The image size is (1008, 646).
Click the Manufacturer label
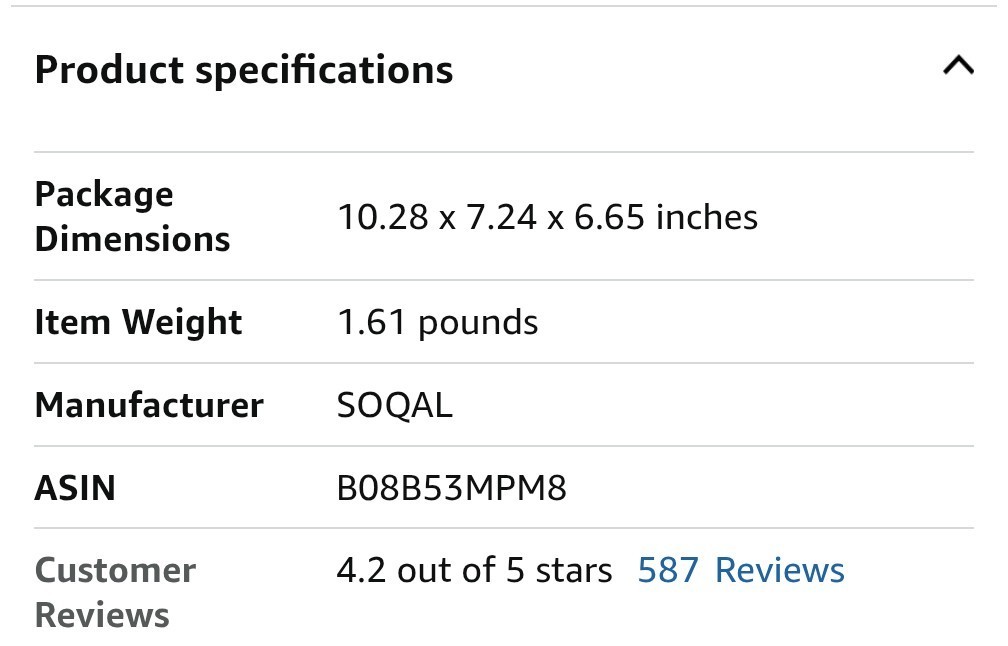pos(149,405)
